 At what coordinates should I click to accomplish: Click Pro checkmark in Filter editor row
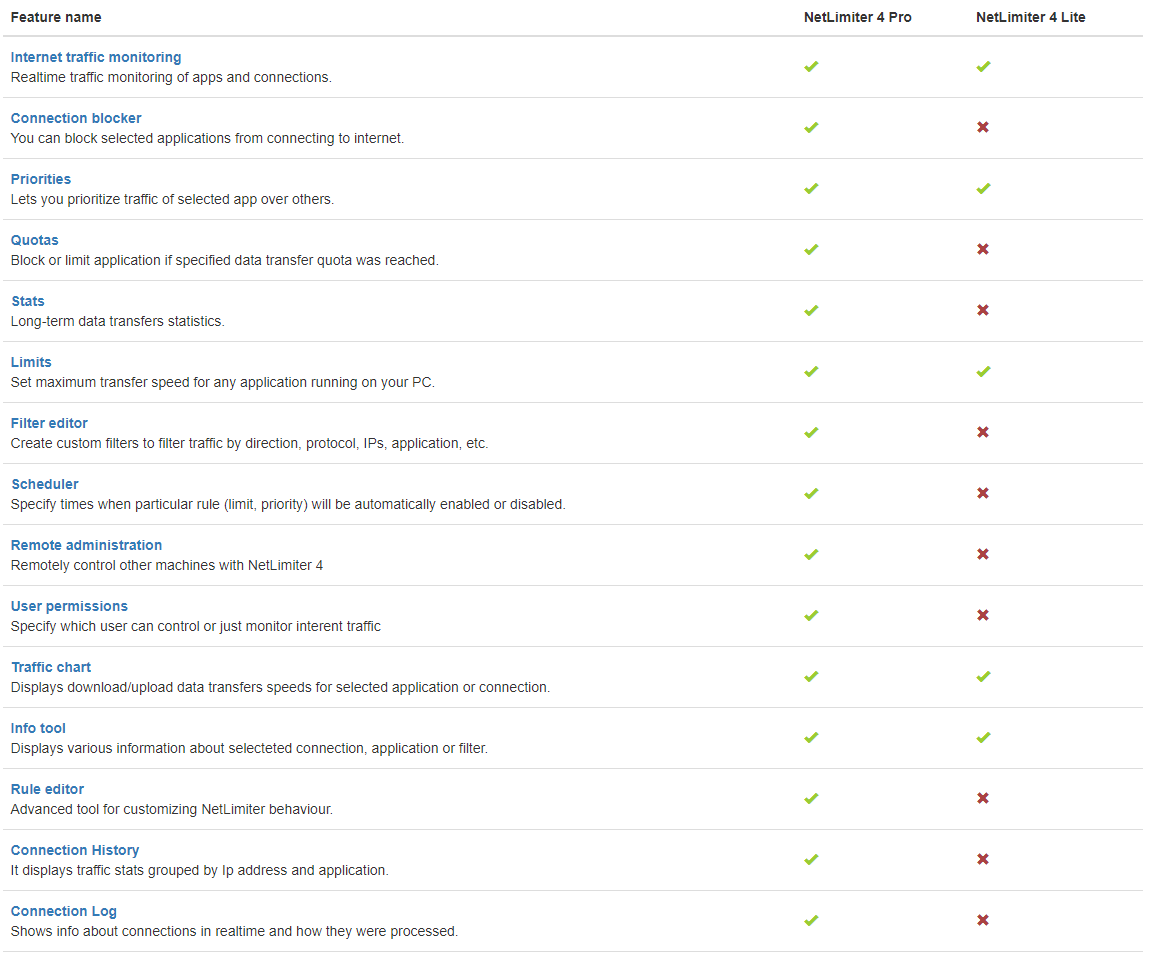click(x=811, y=433)
